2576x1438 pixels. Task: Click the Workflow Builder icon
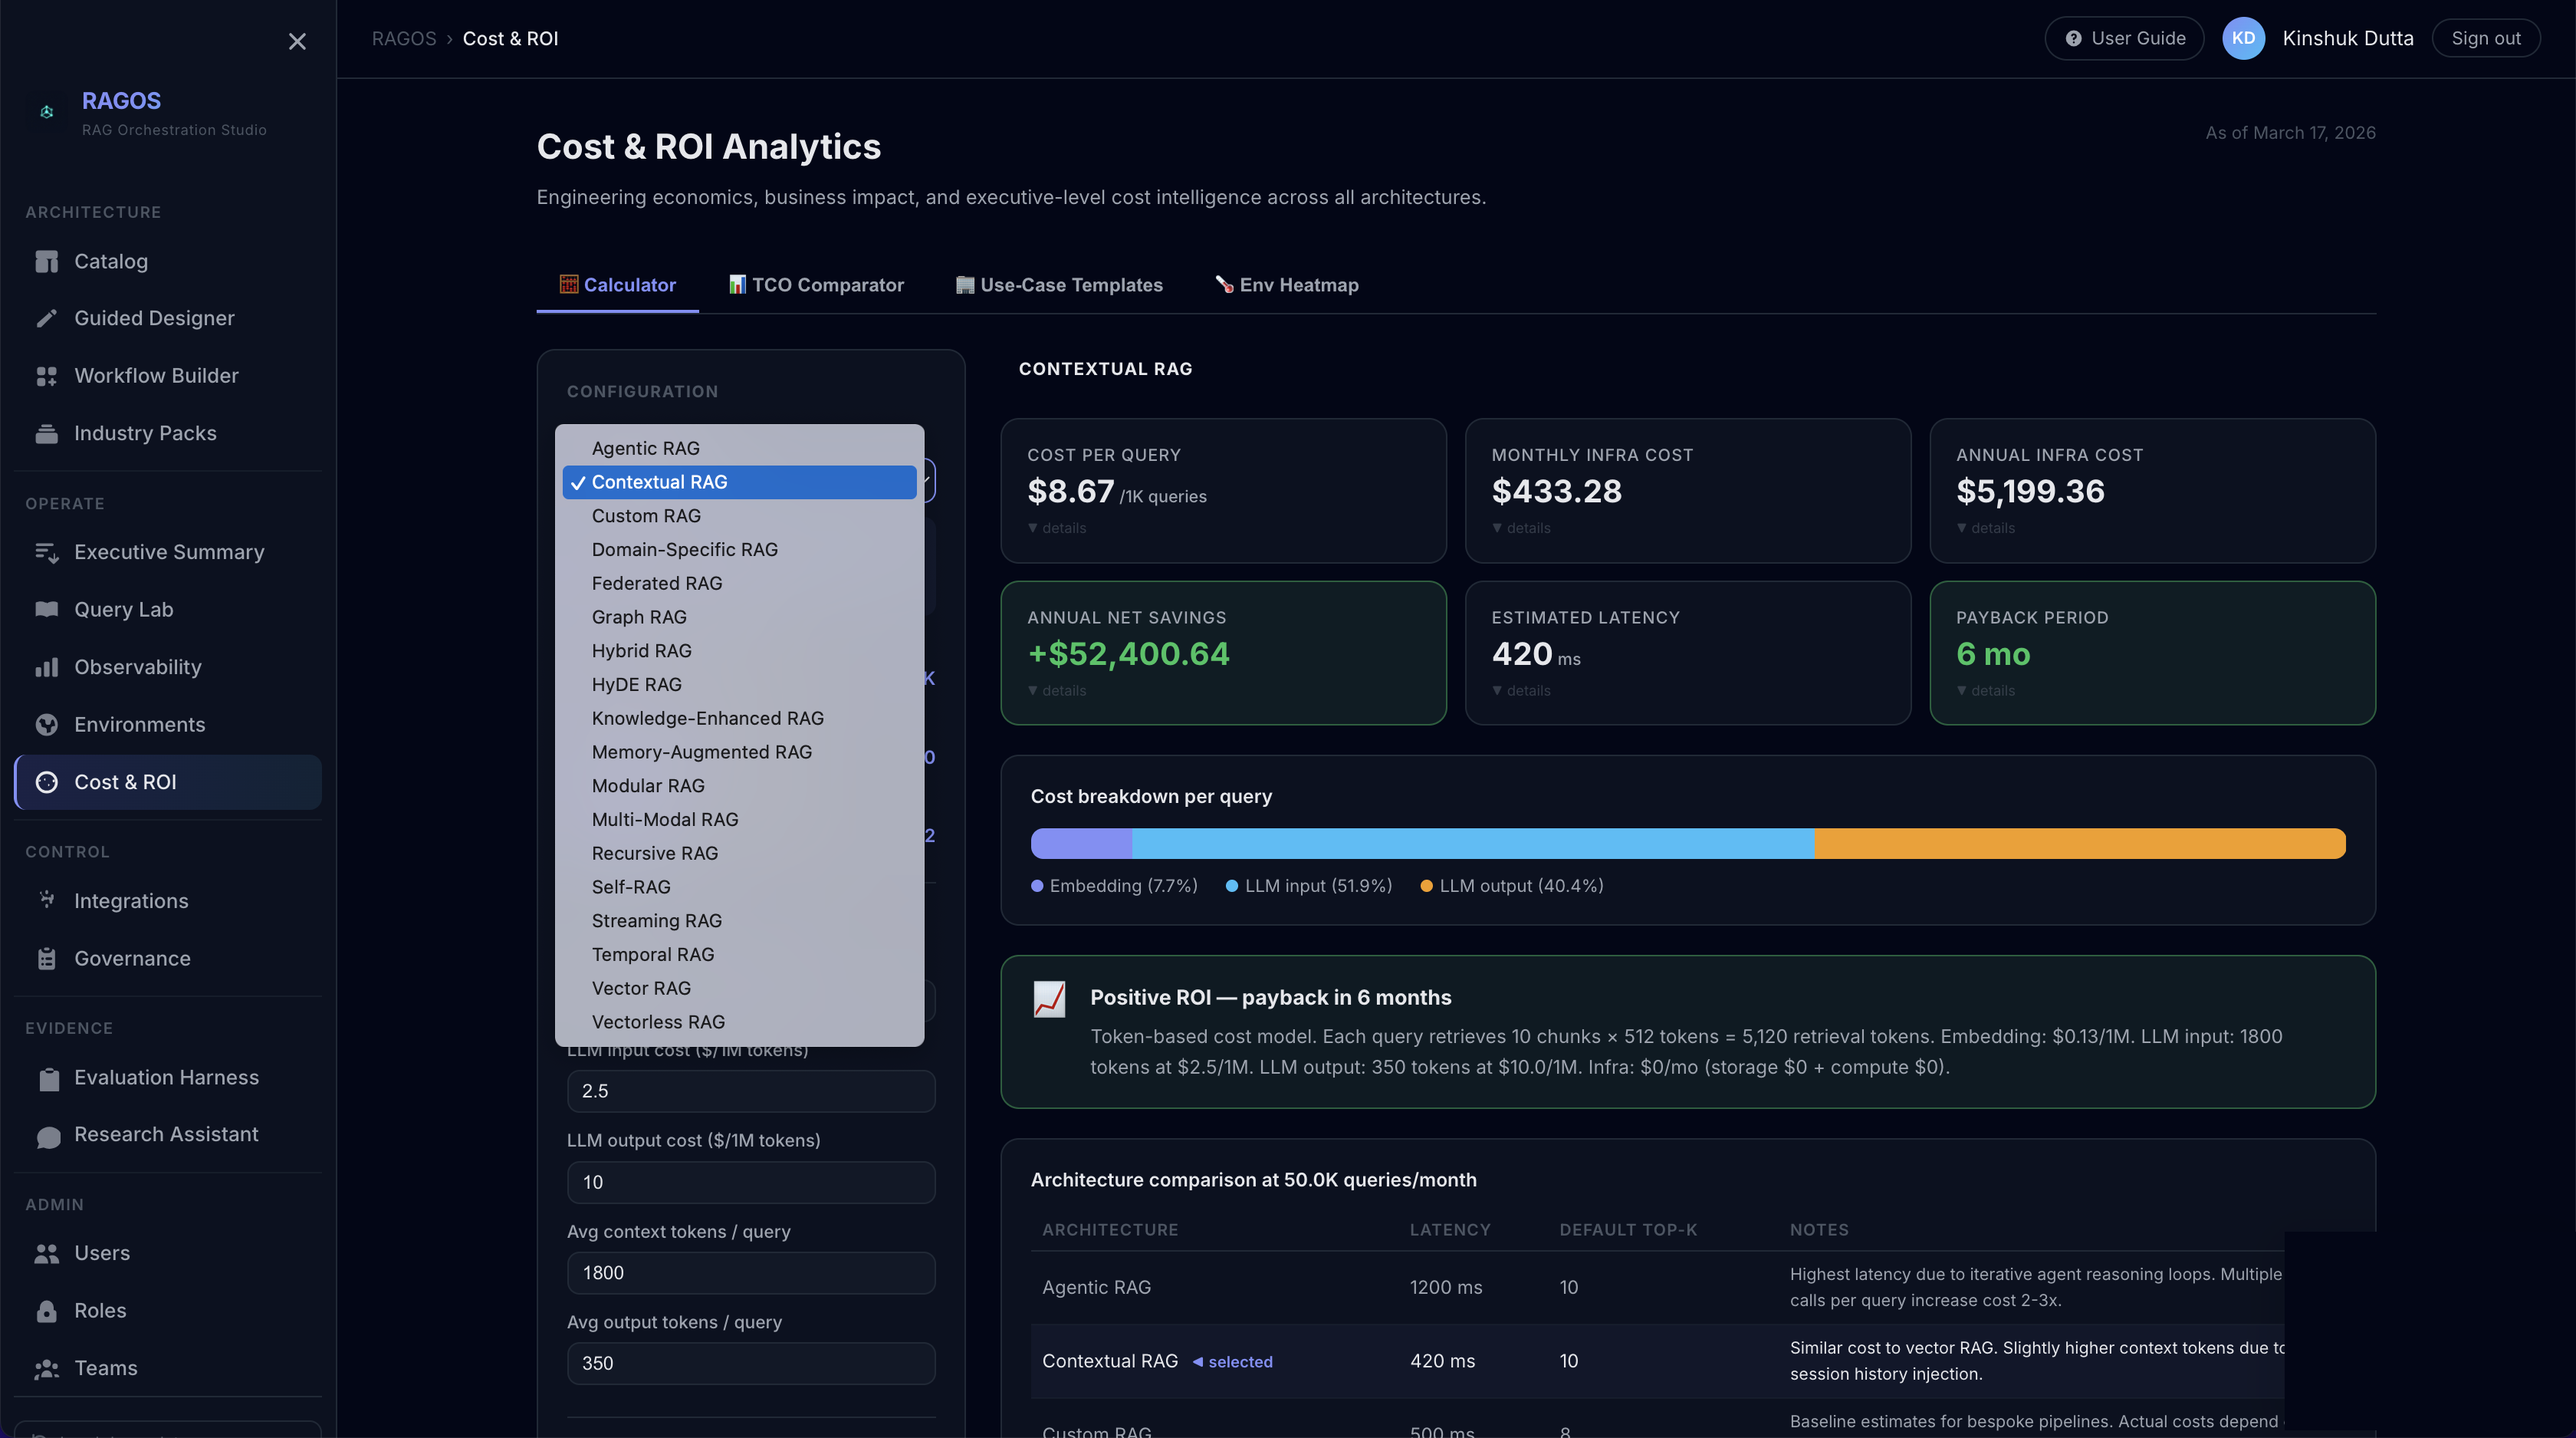pos(46,376)
